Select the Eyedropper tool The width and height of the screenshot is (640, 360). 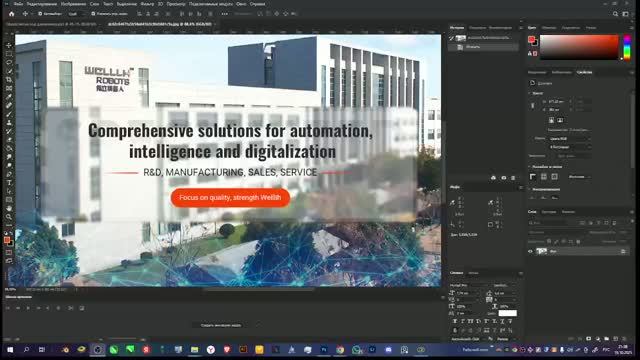(x=9, y=97)
